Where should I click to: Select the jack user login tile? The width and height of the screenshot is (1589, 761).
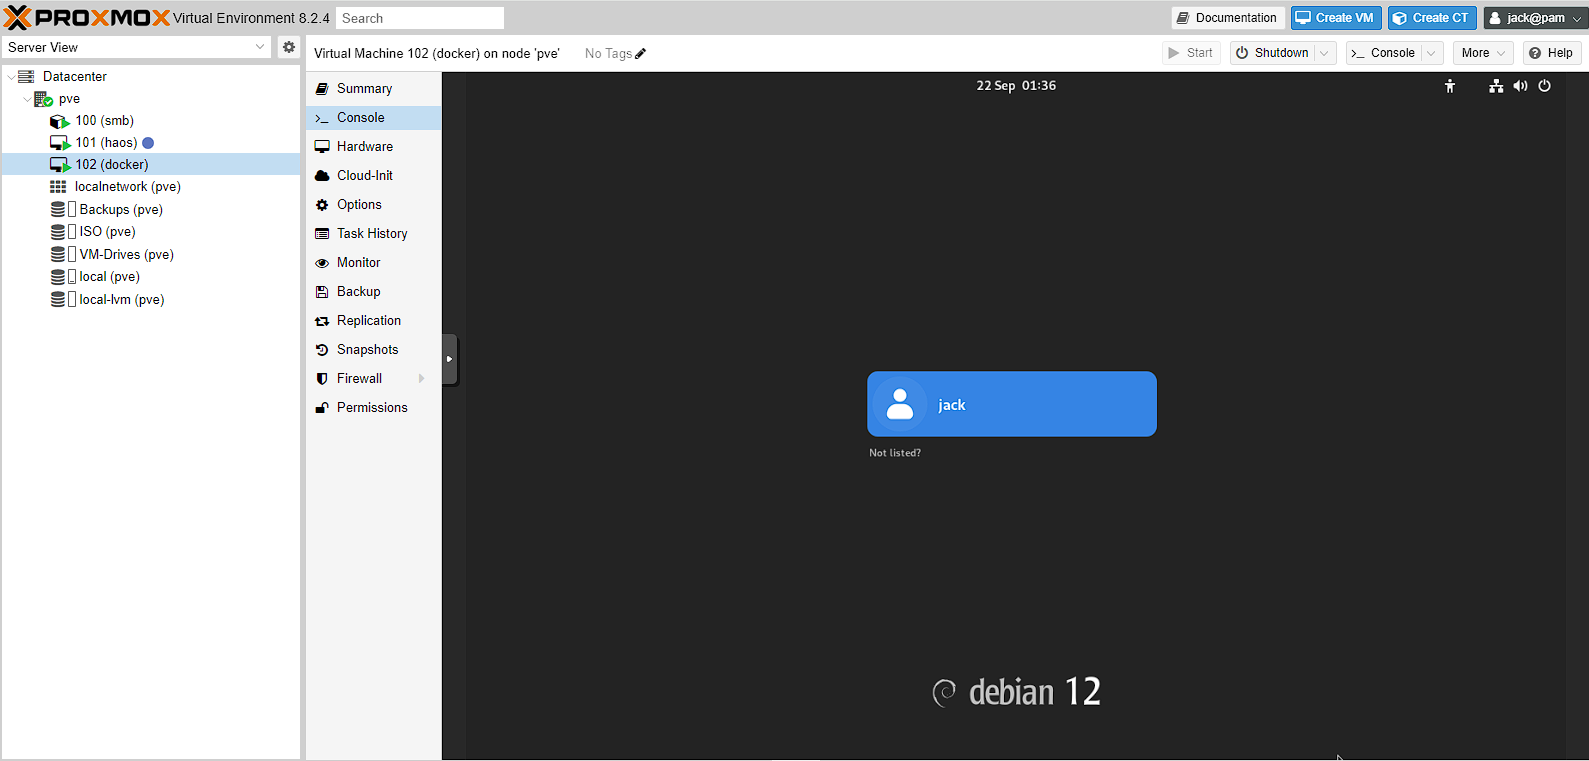1012,404
